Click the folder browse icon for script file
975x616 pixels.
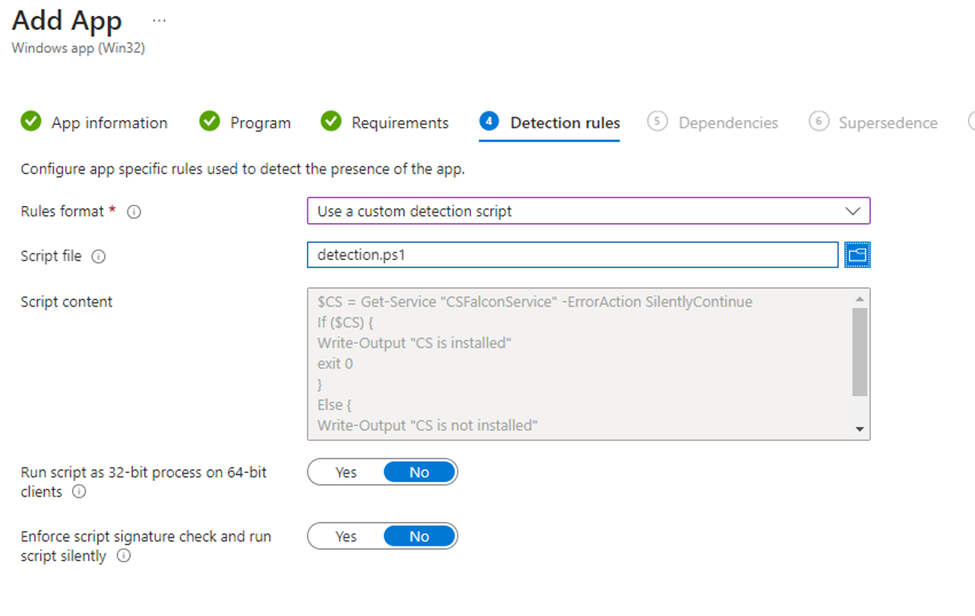tap(856, 255)
